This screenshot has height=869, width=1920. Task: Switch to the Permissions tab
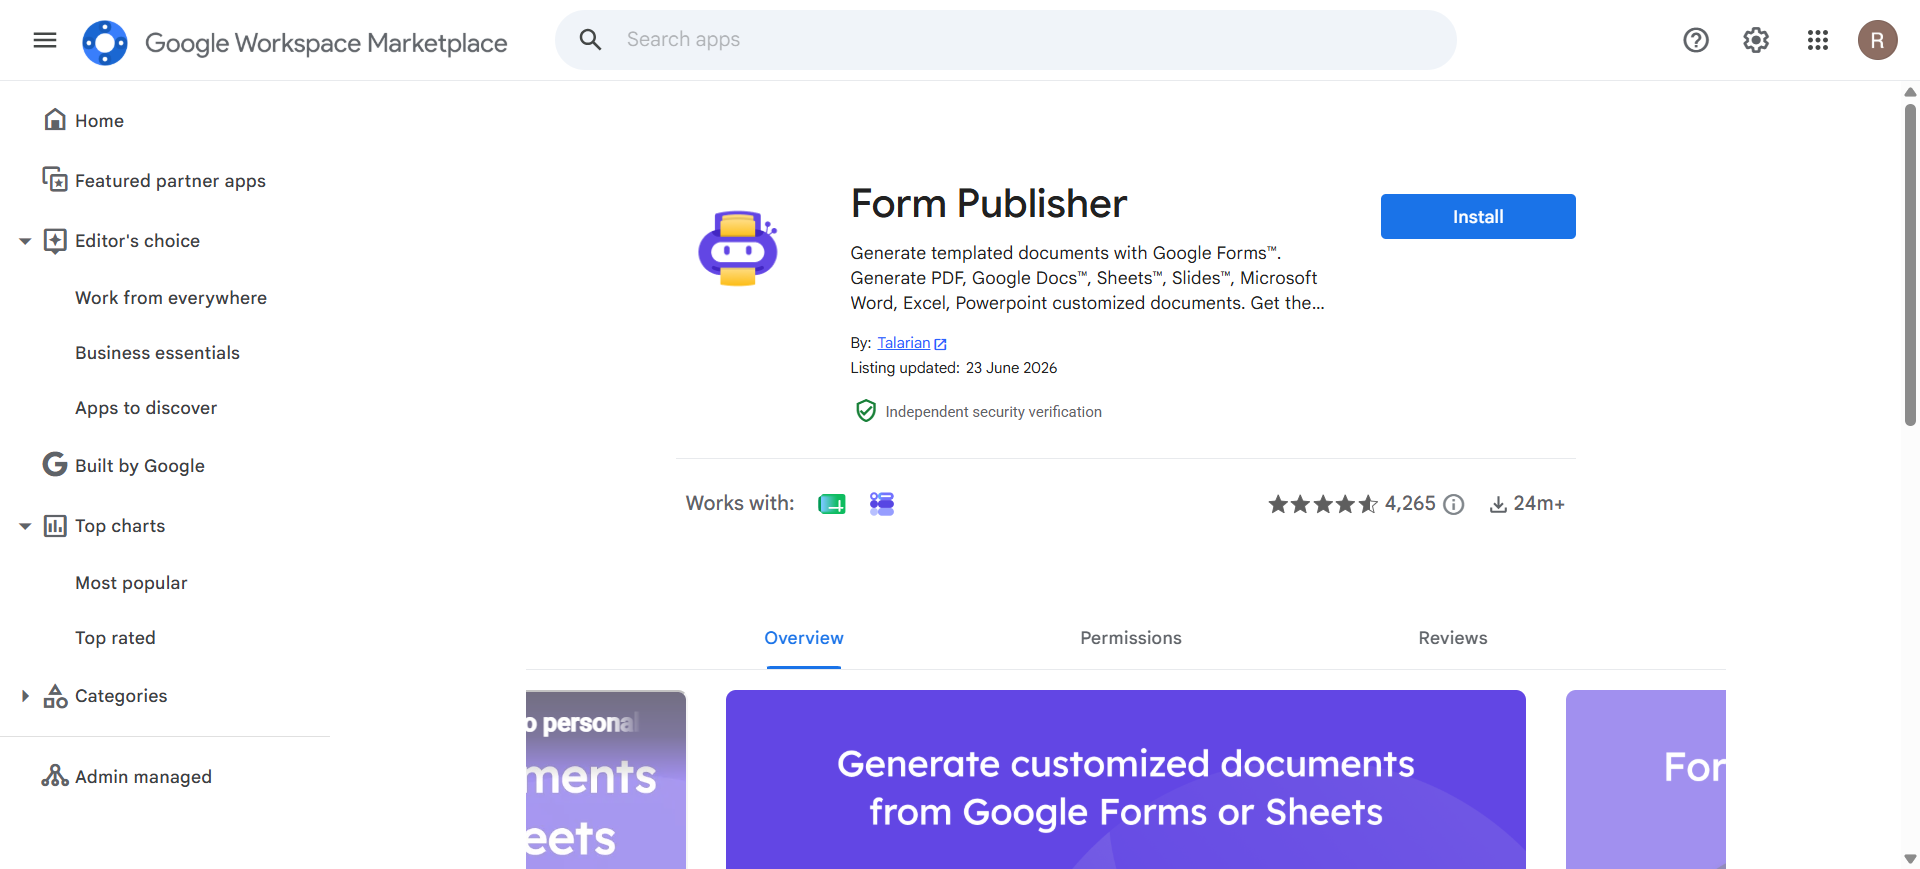click(1131, 638)
